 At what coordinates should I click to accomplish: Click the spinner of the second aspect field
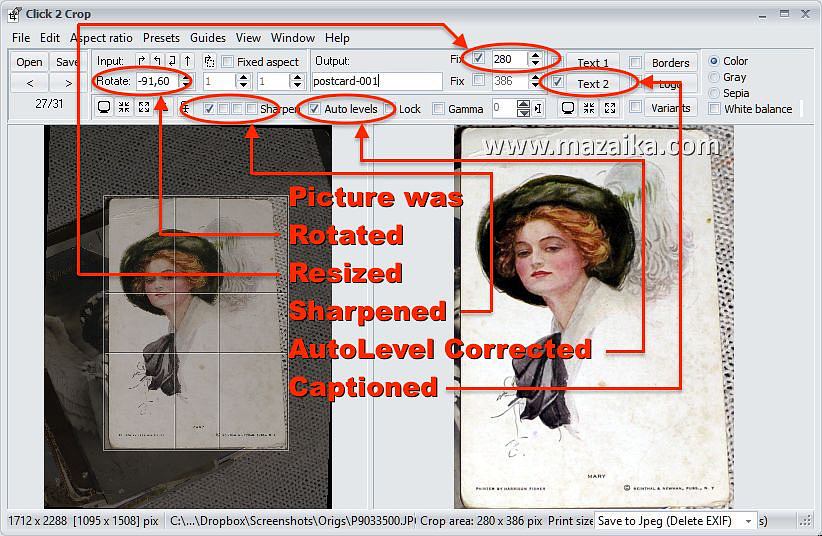click(x=298, y=81)
